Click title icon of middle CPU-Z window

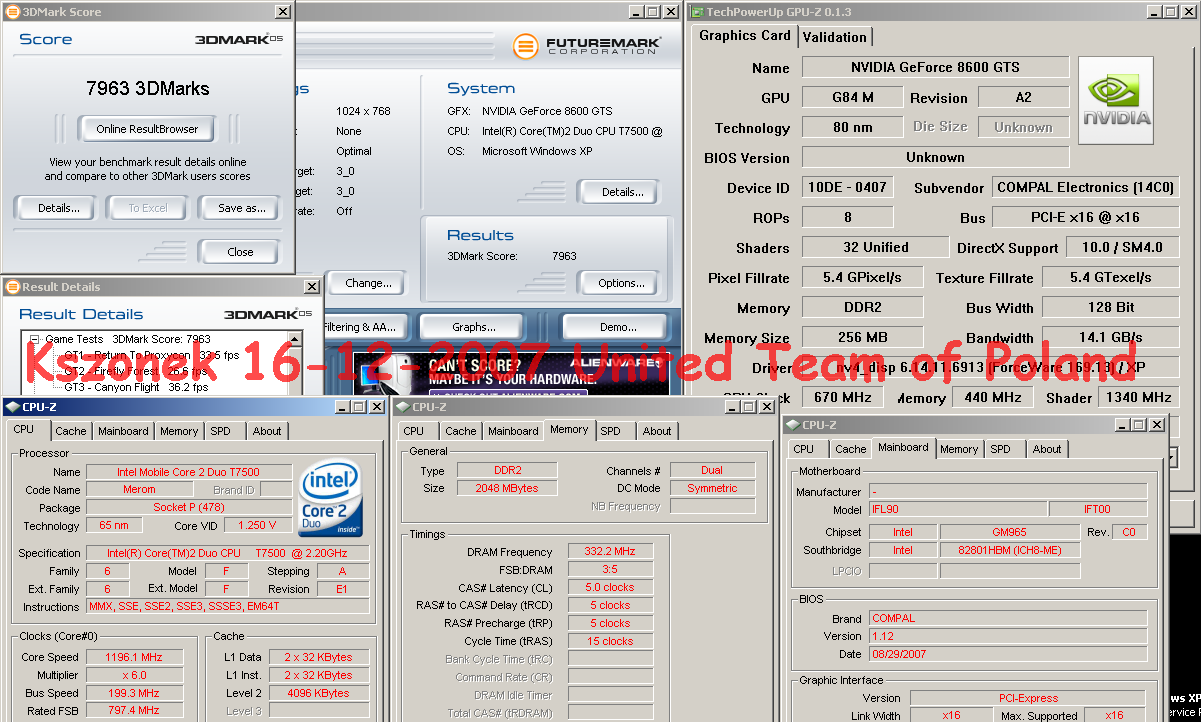[402, 407]
